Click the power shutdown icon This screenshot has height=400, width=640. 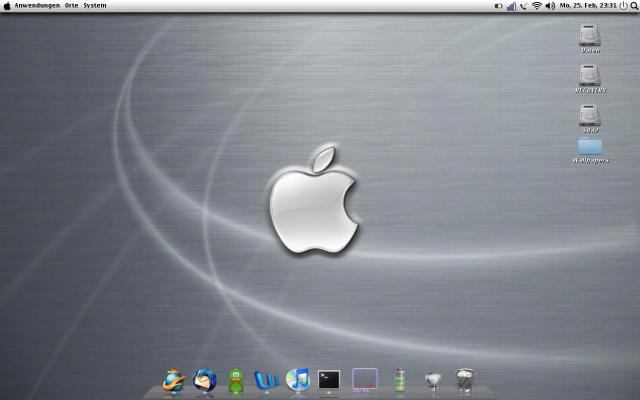(x=623, y=6)
